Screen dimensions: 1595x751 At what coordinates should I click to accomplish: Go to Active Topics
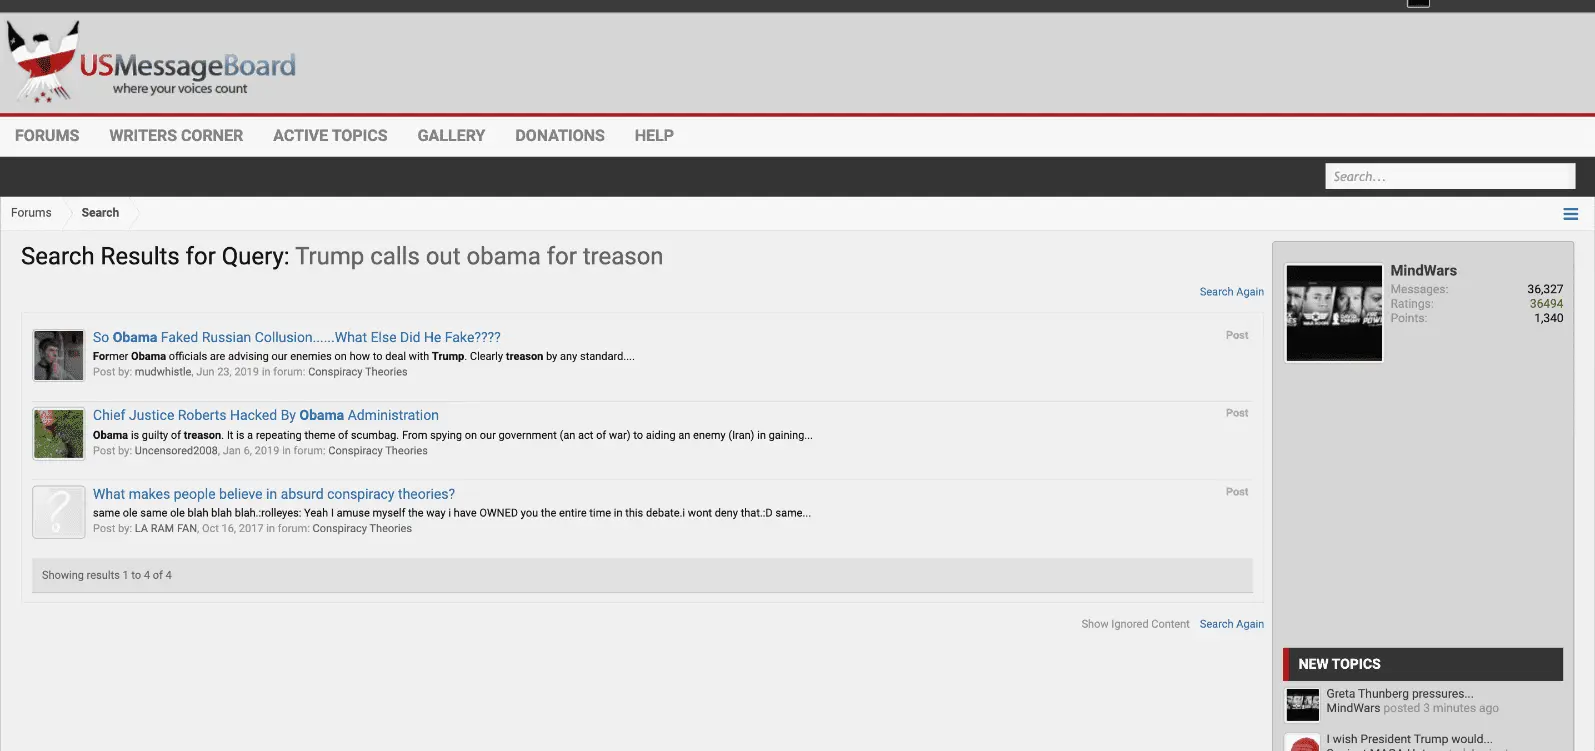click(x=330, y=136)
